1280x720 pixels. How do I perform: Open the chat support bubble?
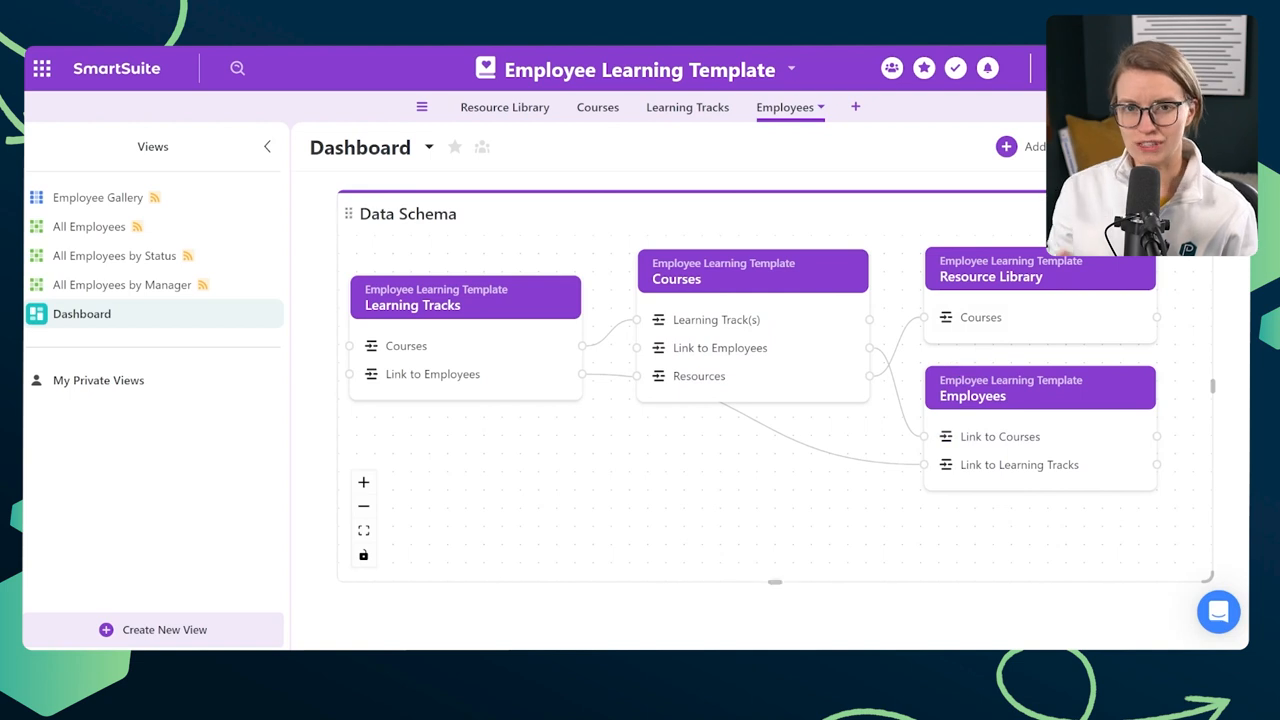click(1218, 612)
